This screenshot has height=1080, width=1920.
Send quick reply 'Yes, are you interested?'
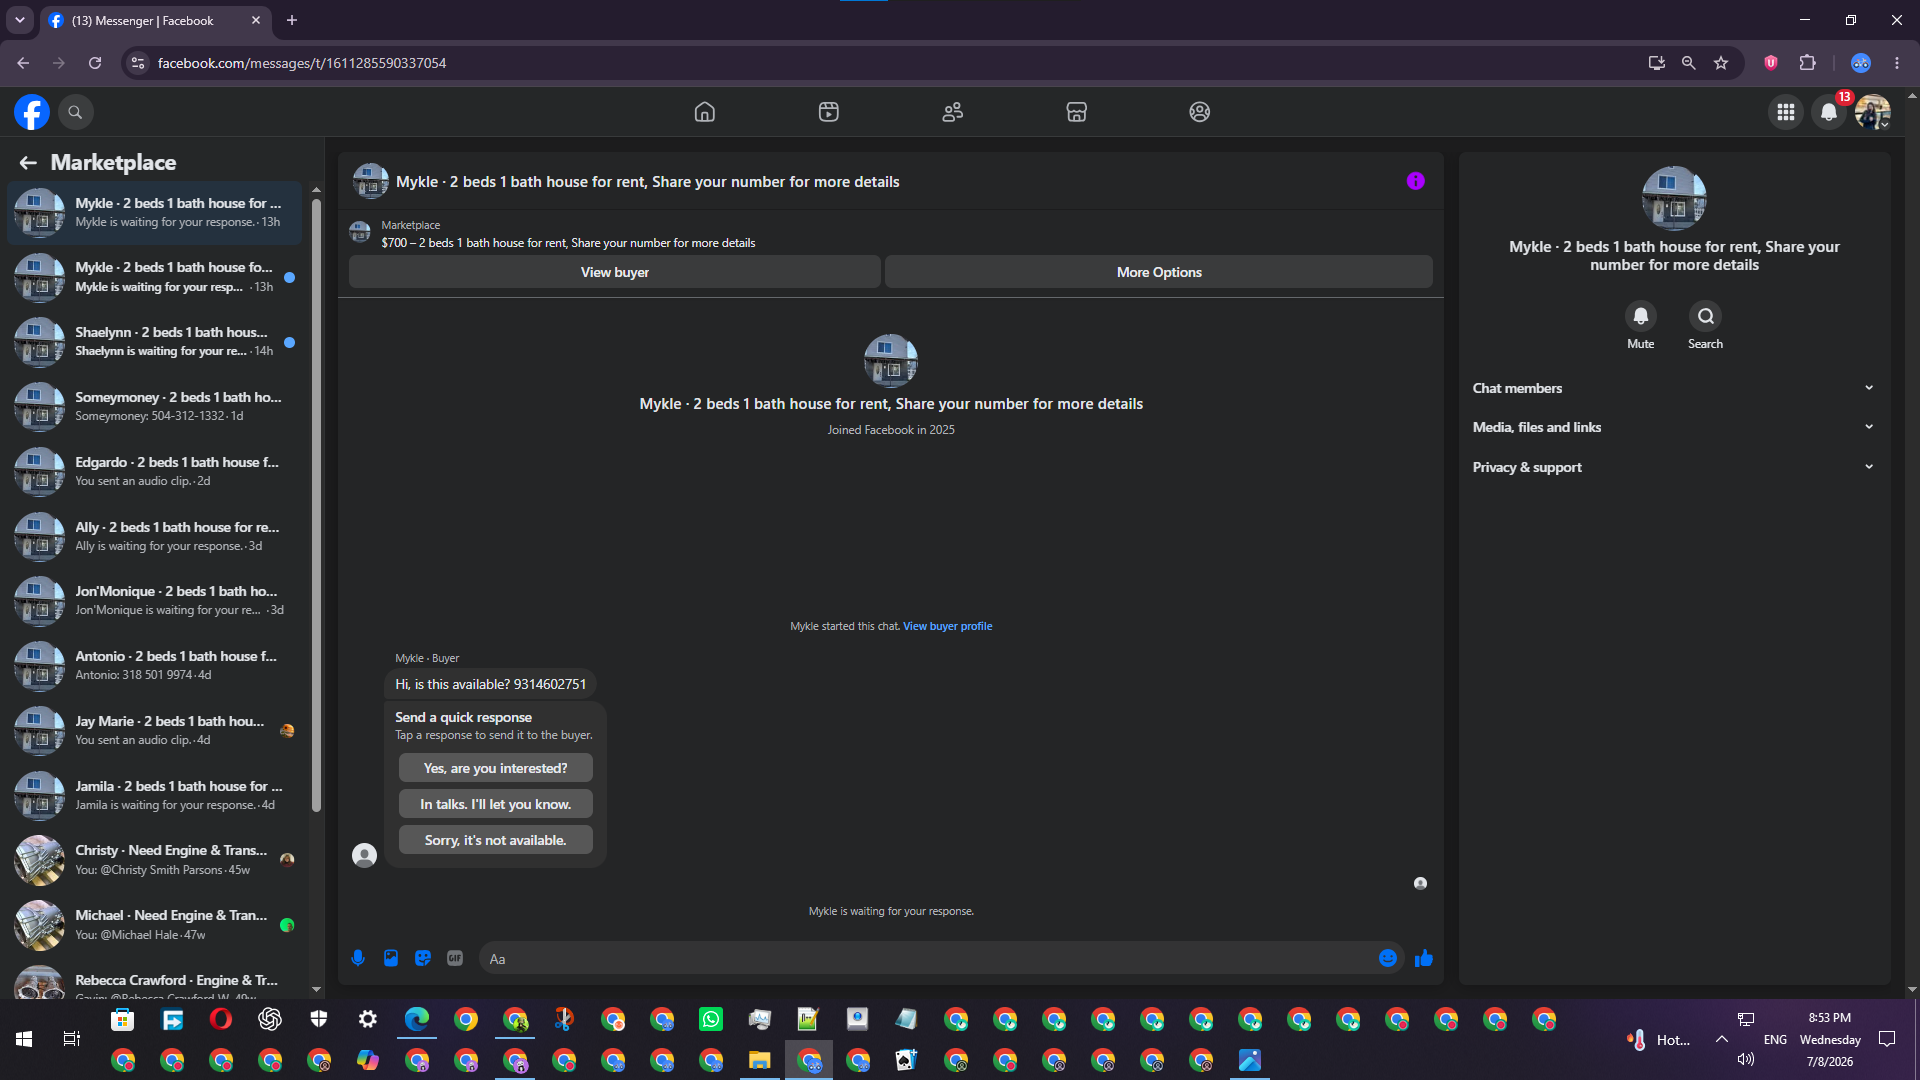[x=495, y=768]
